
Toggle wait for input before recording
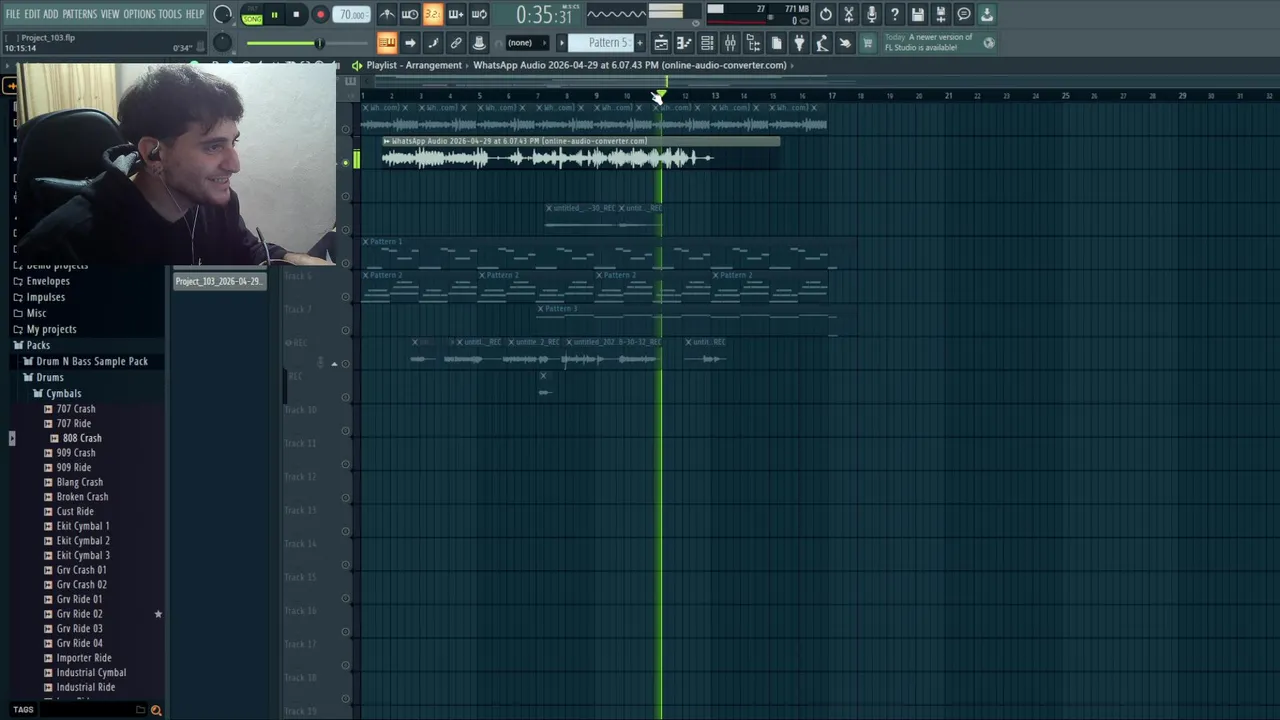(410, 14)
